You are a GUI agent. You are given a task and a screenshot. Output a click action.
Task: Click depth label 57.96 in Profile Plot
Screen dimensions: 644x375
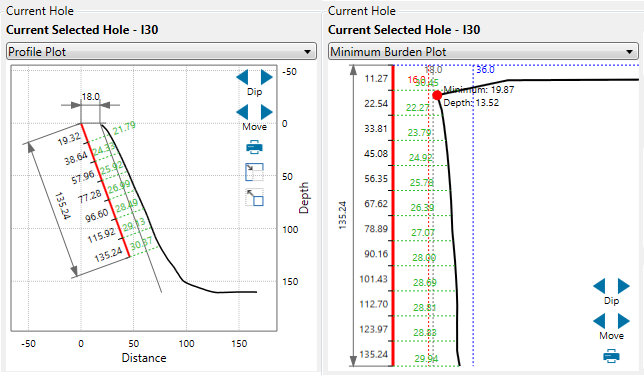(x=83, y=177)
